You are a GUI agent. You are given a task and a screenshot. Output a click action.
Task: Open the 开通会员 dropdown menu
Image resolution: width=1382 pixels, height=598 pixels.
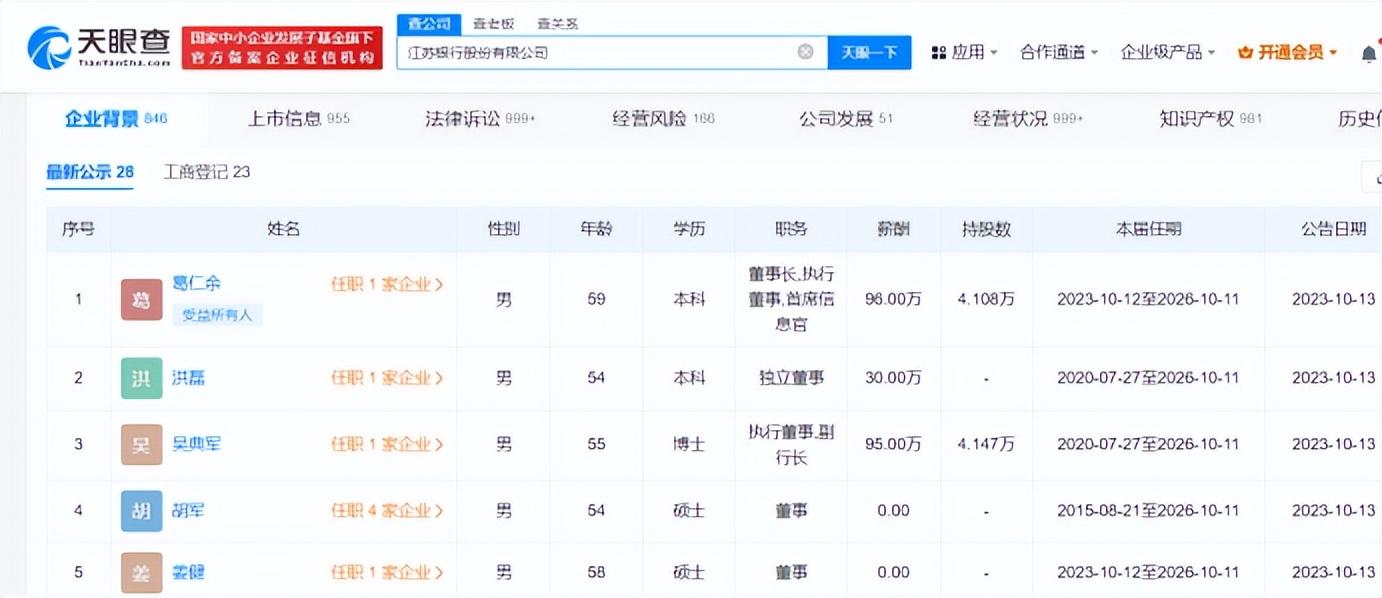pos(1287,52)
